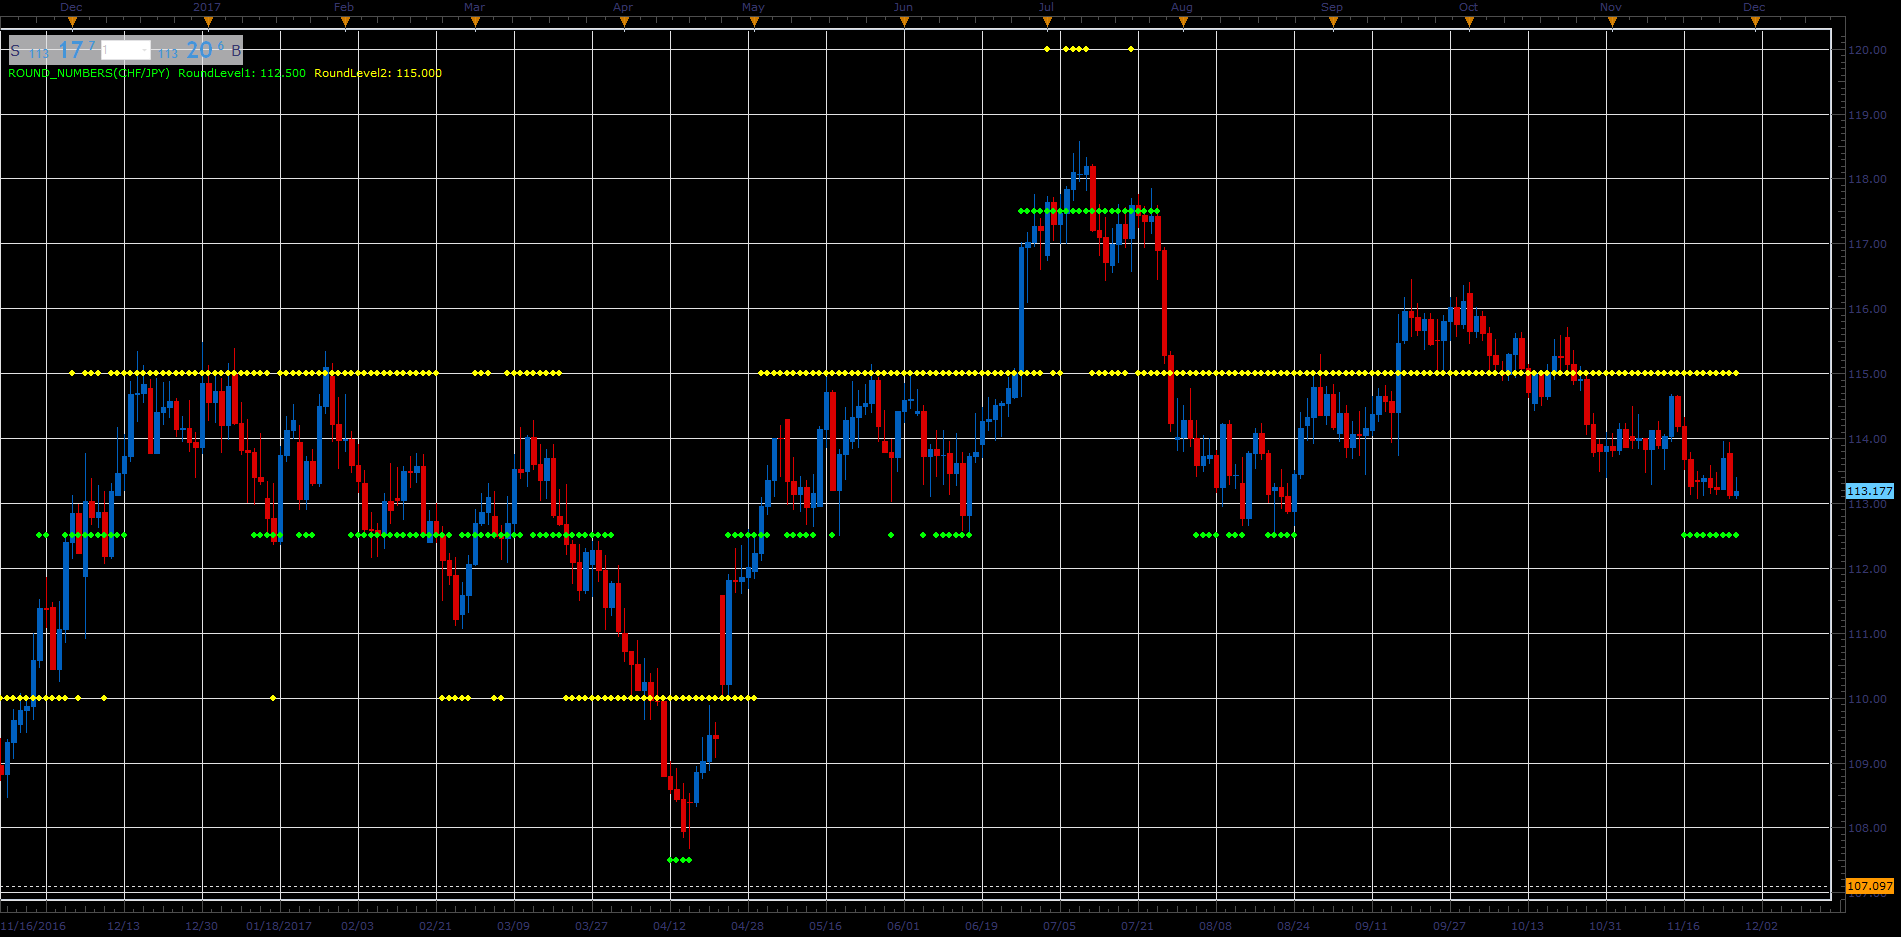Click the S sell button
This screenshot has height=937, width=1901.
[x=15, y=50]
